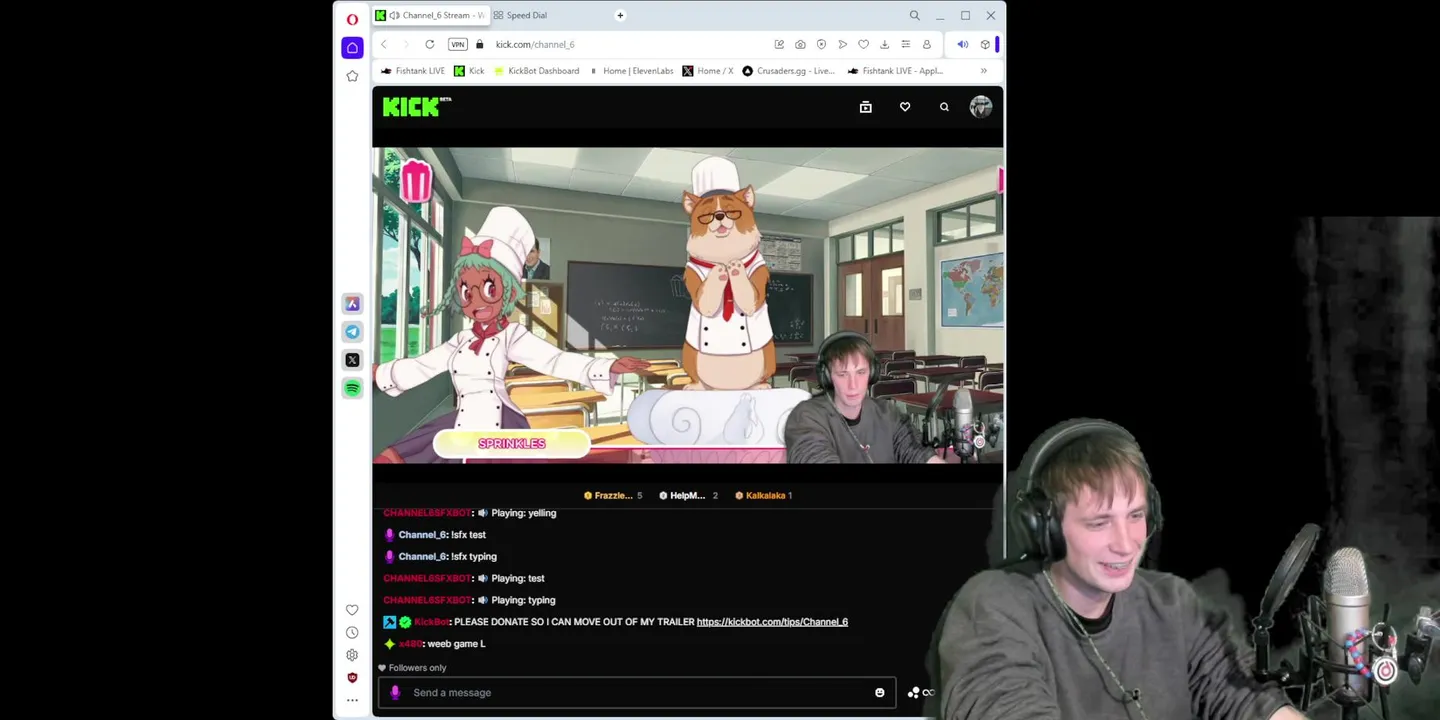Open the bookmarks star in Opera sidebar

tap(352, 76)
